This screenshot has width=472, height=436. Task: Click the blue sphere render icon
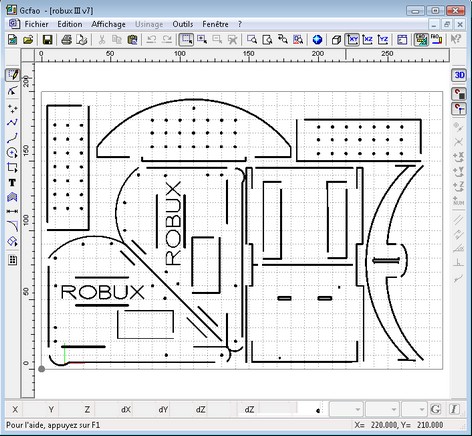click(x=317, y=40)
